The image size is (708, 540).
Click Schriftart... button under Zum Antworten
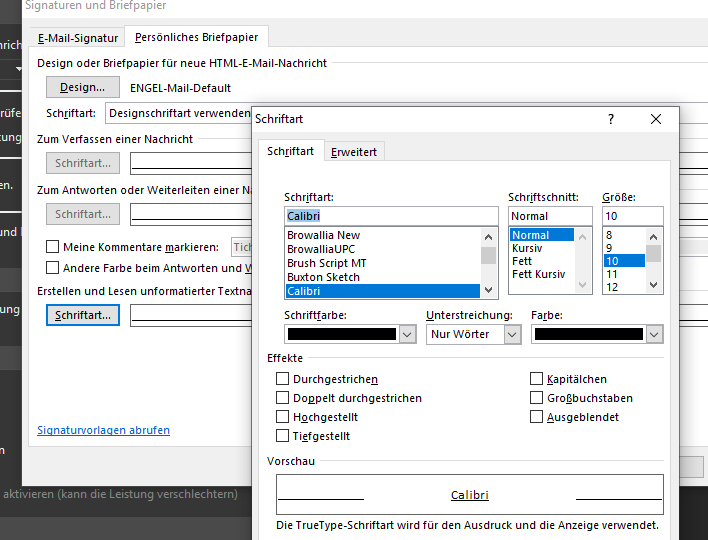pyautogui.click(x=83, y=214)
